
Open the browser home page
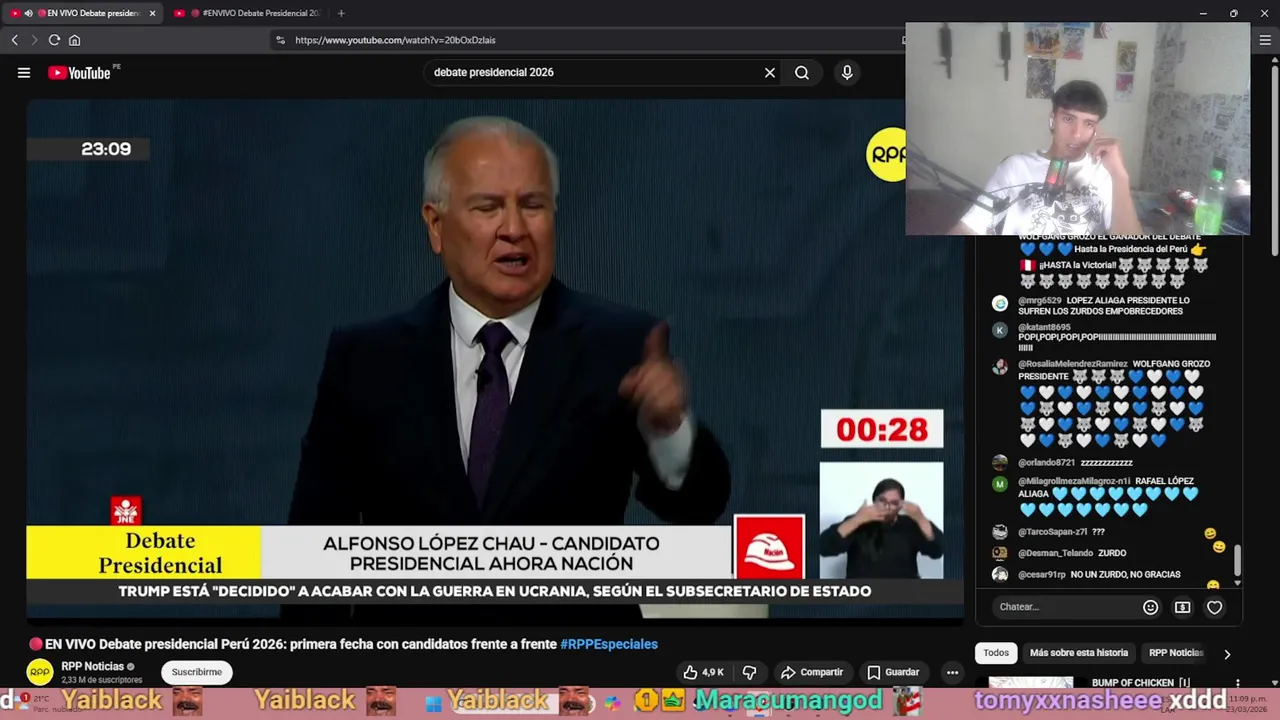click(x=74, y=40)
